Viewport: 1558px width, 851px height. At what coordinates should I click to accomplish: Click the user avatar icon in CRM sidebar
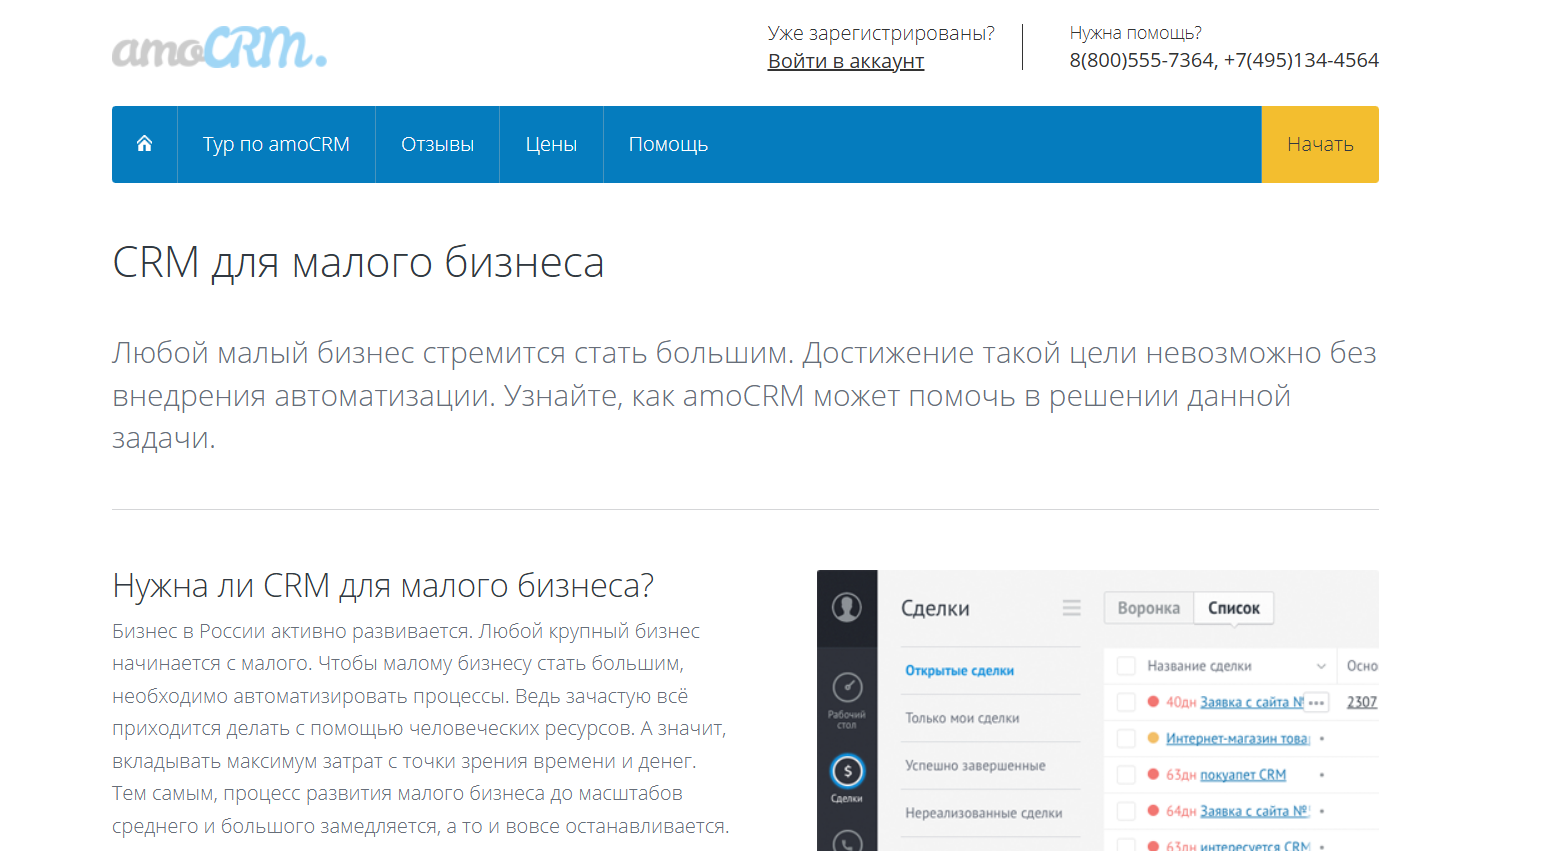coord(847,607)
